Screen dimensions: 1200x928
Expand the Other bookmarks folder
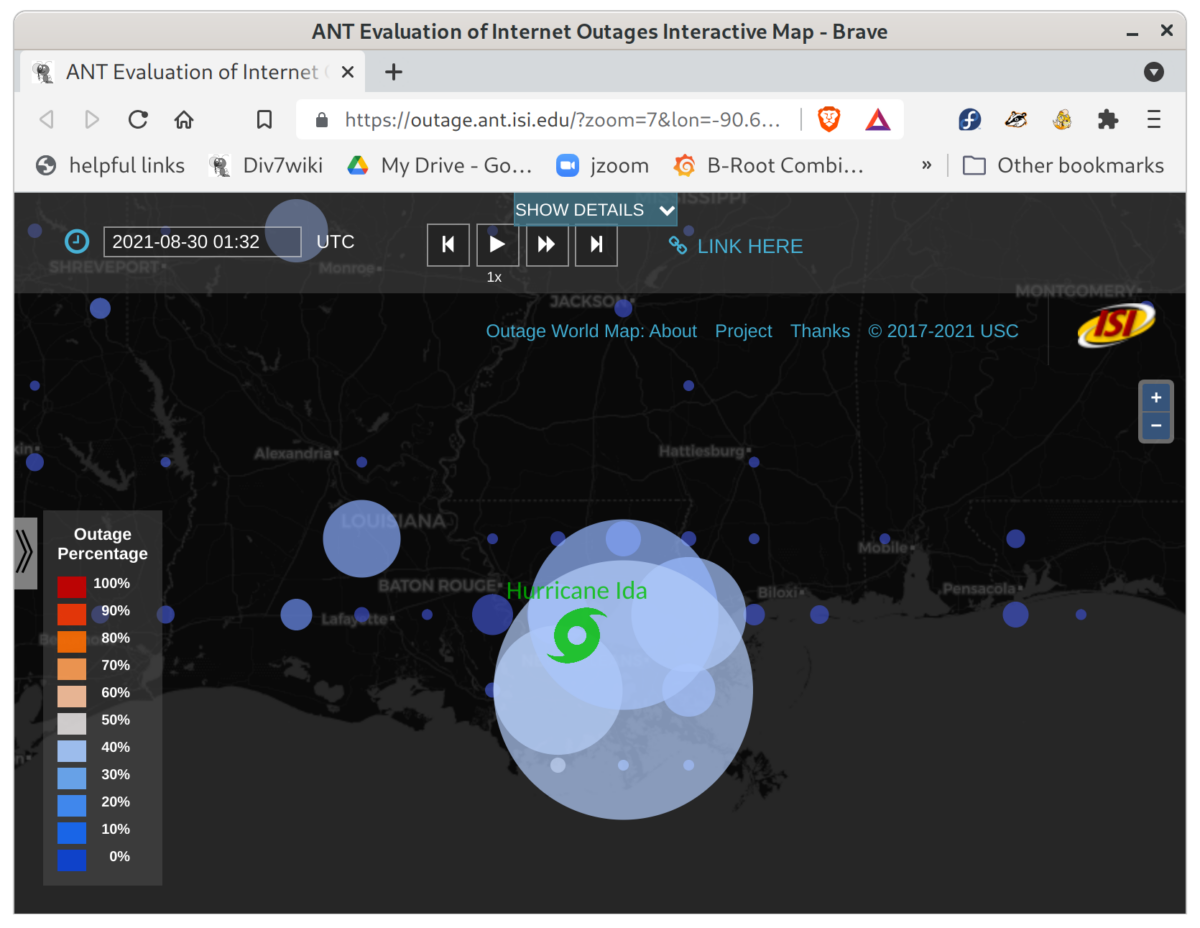[x=1062, y=165]
